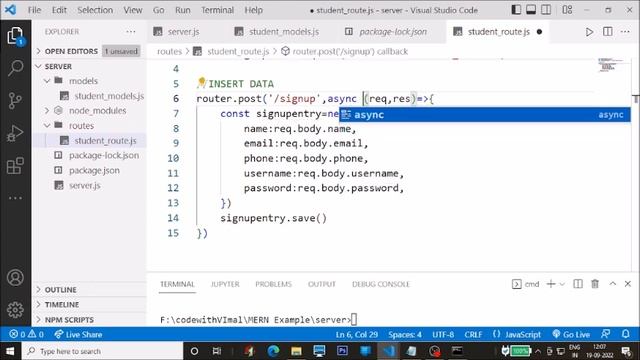
Task: Split the terminal panel
Action: [578, 284]
